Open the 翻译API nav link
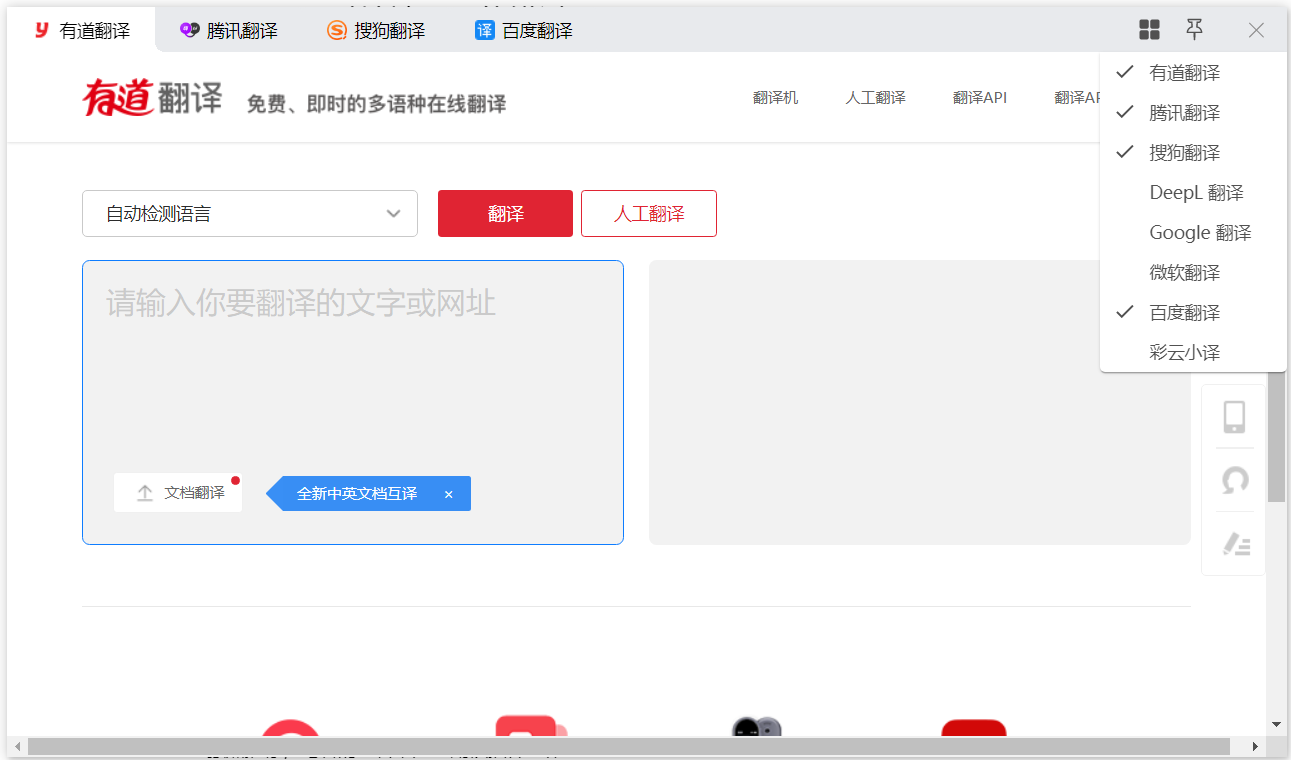 coord(980,97)
